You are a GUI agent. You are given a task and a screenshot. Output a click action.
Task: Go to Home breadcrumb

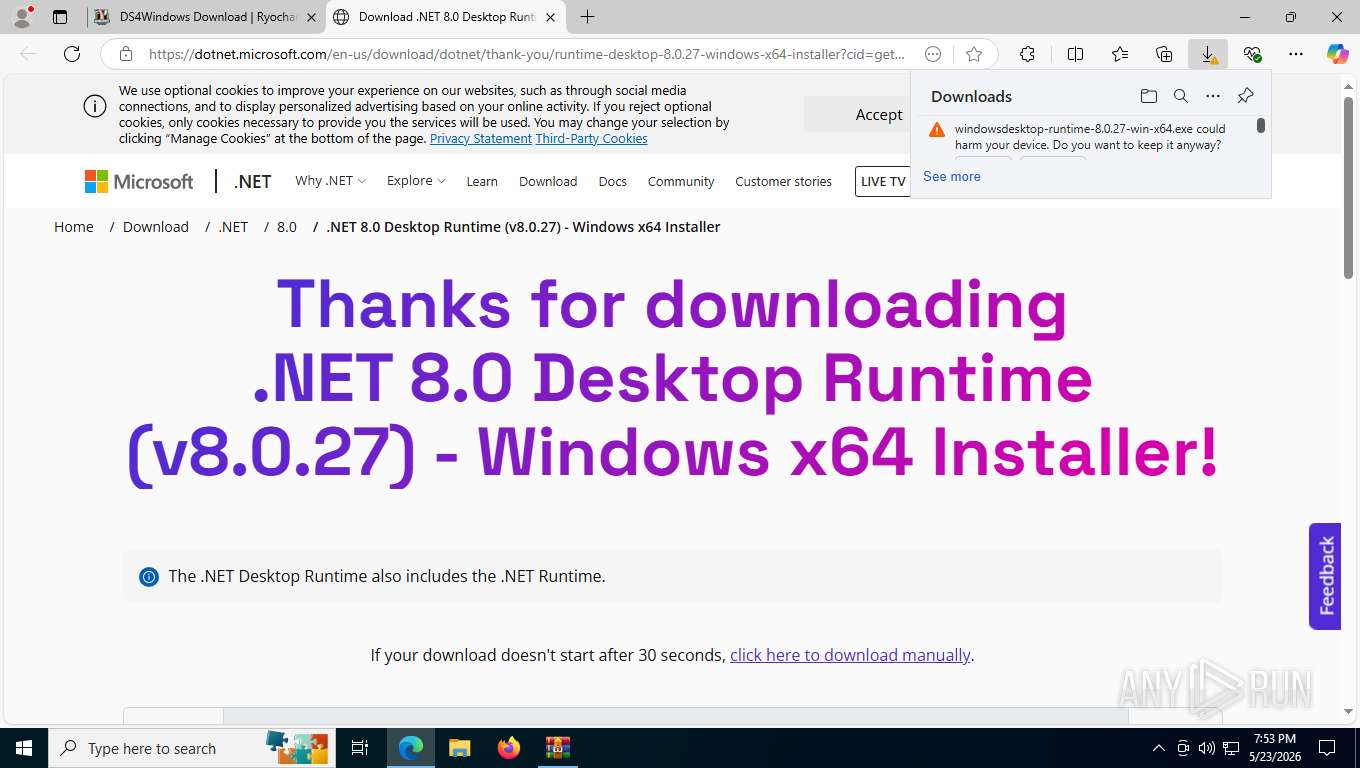coord(73,227)
